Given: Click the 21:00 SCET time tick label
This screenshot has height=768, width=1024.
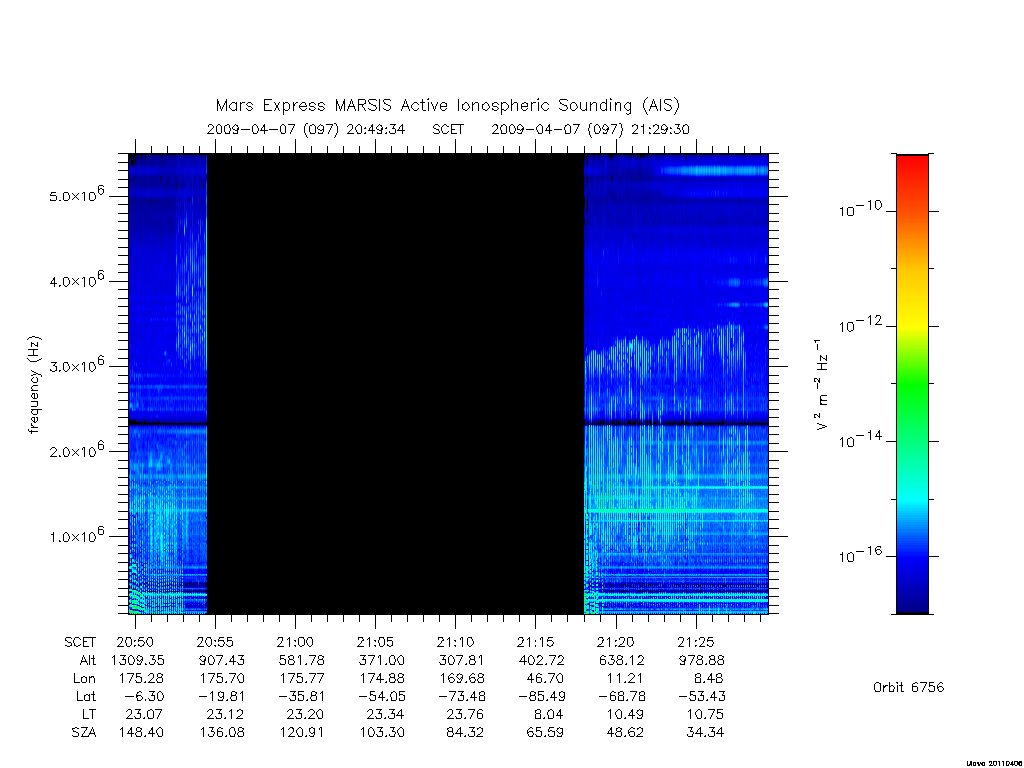Looking at the screenshot, I should point(295,642).
